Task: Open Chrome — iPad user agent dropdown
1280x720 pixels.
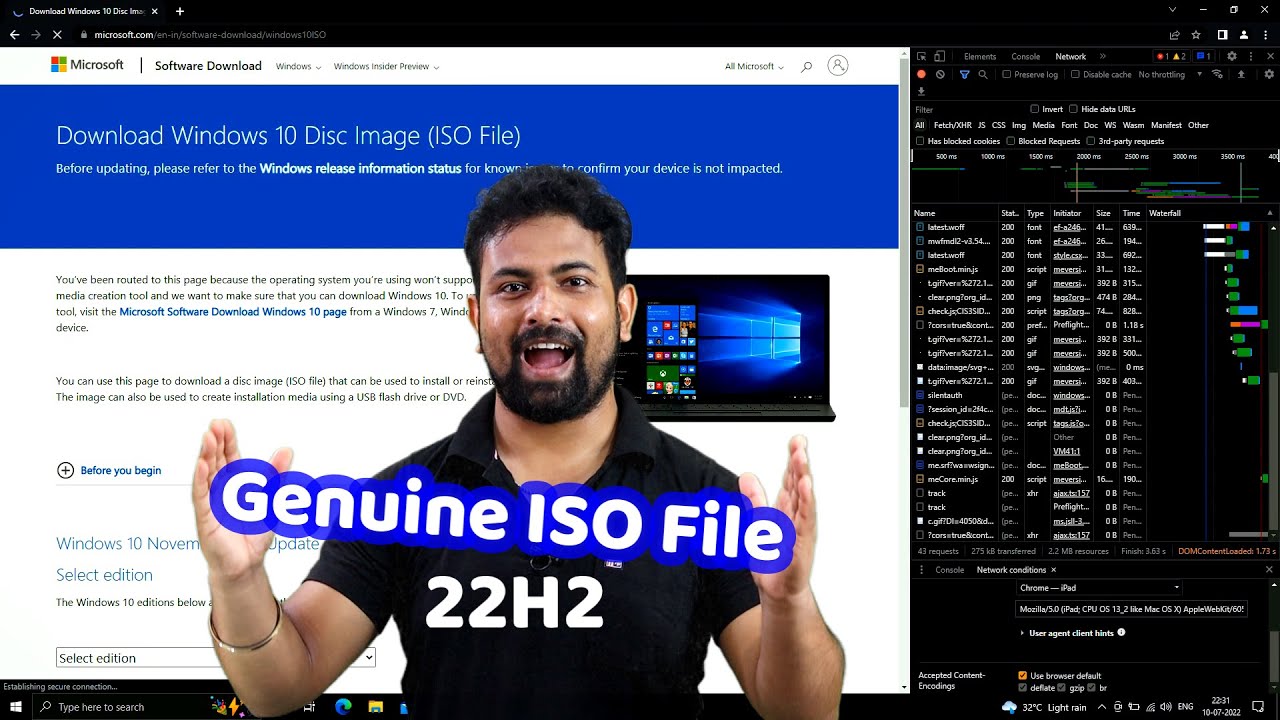Action: pos(1100,588)
